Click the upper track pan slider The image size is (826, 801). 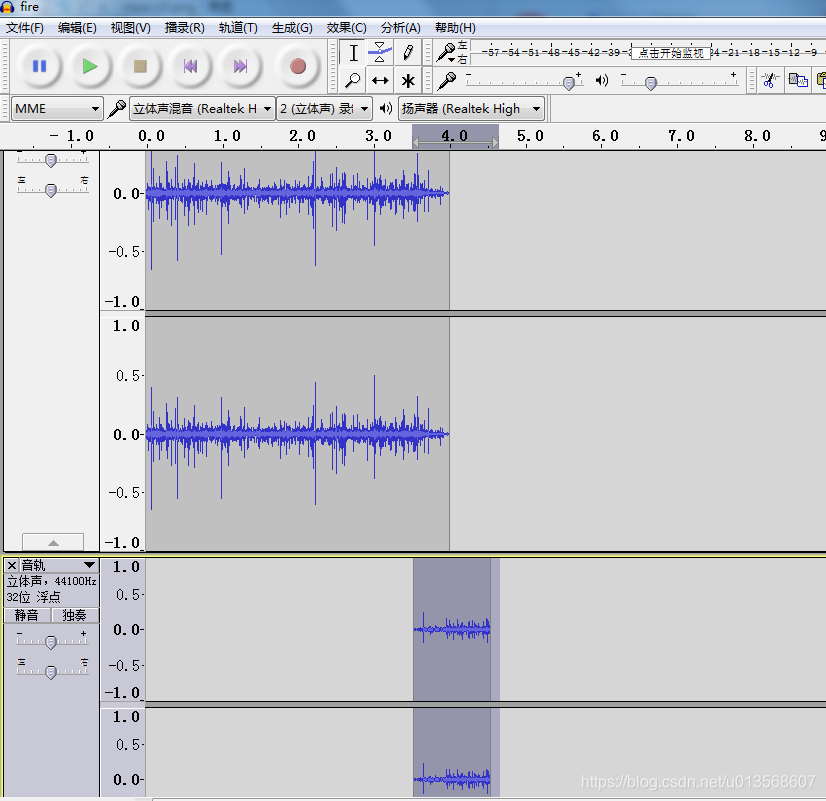(x=53, y=189)
